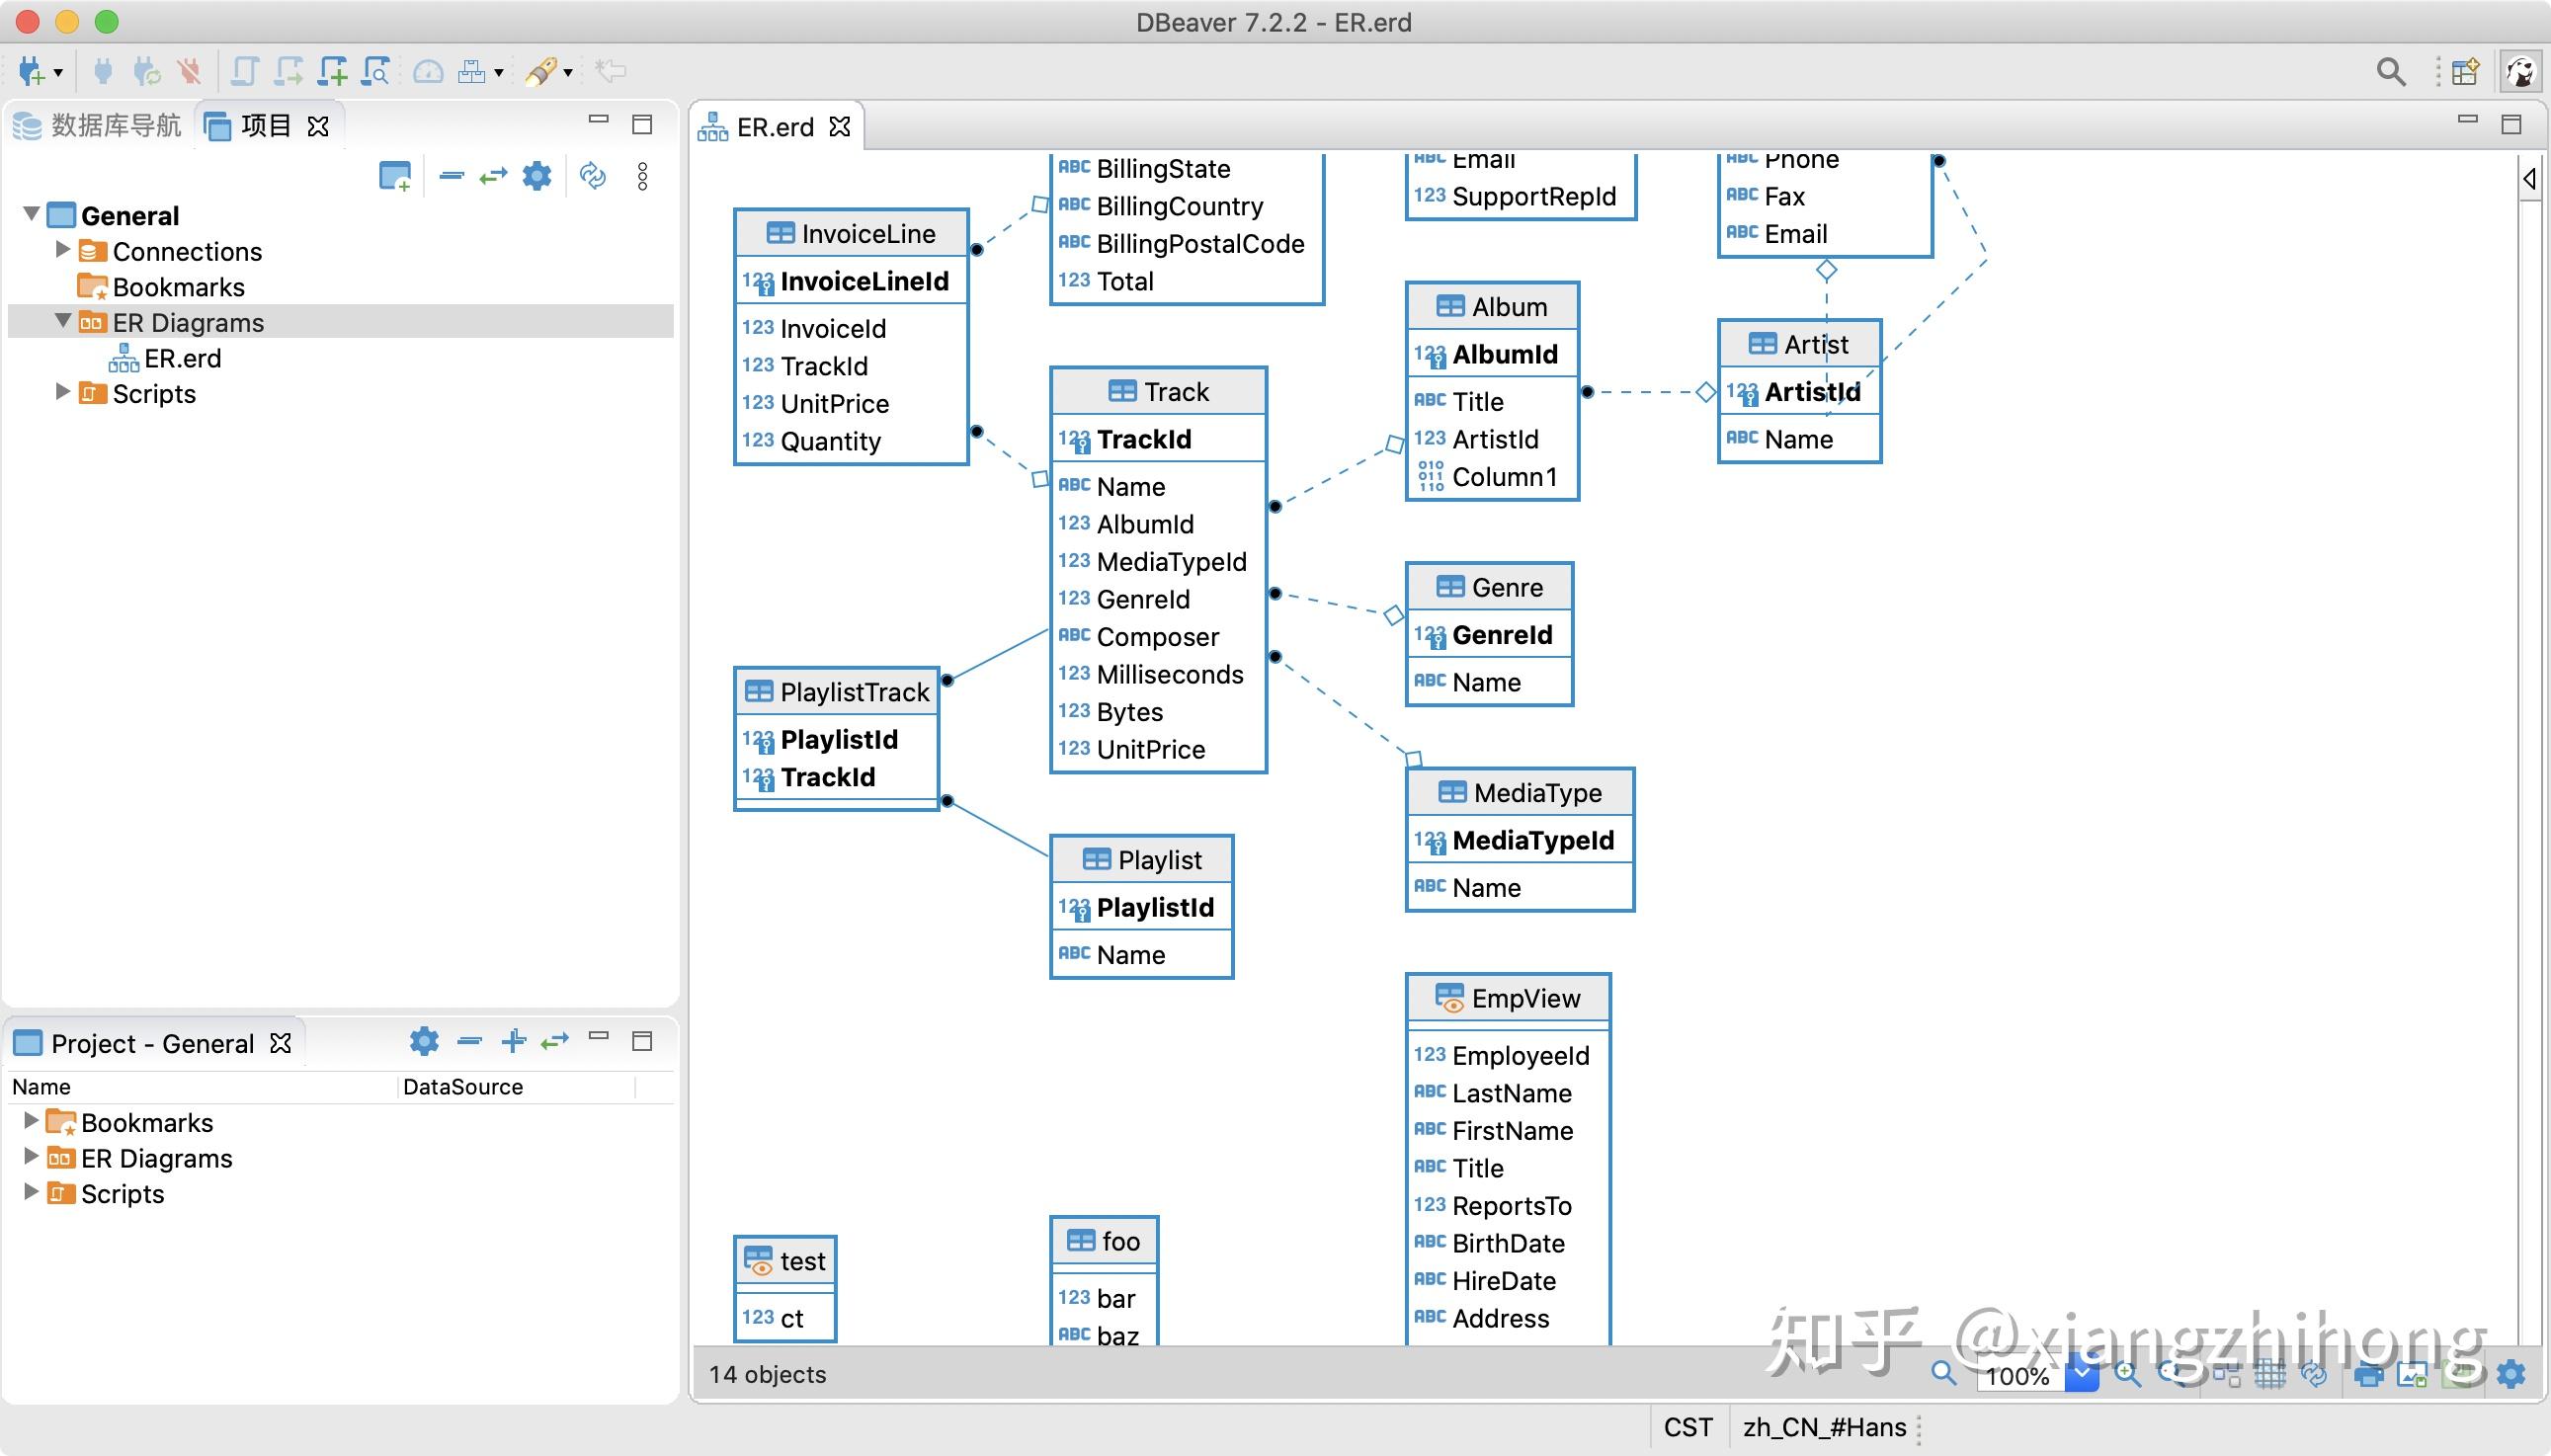
Task: Toggle the grid display in diagram toolbar
Action: [2270, 1375]
